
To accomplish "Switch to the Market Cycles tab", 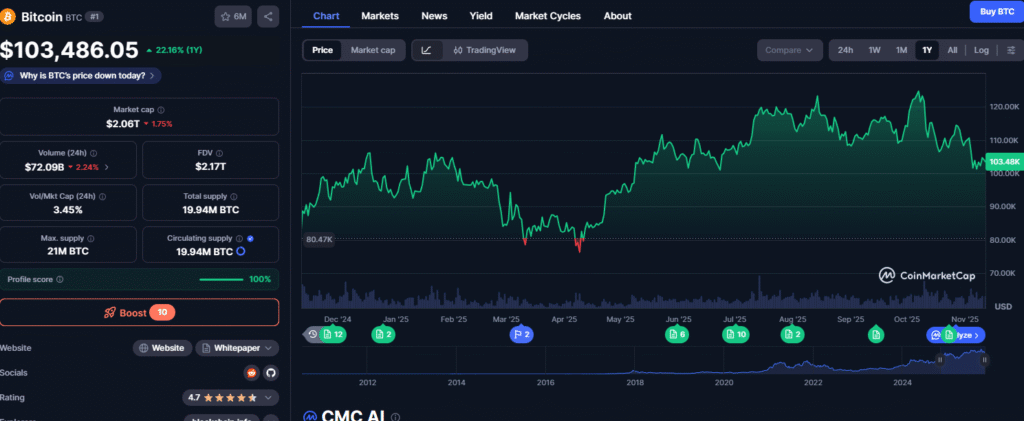I will click(x=548, y=16).
